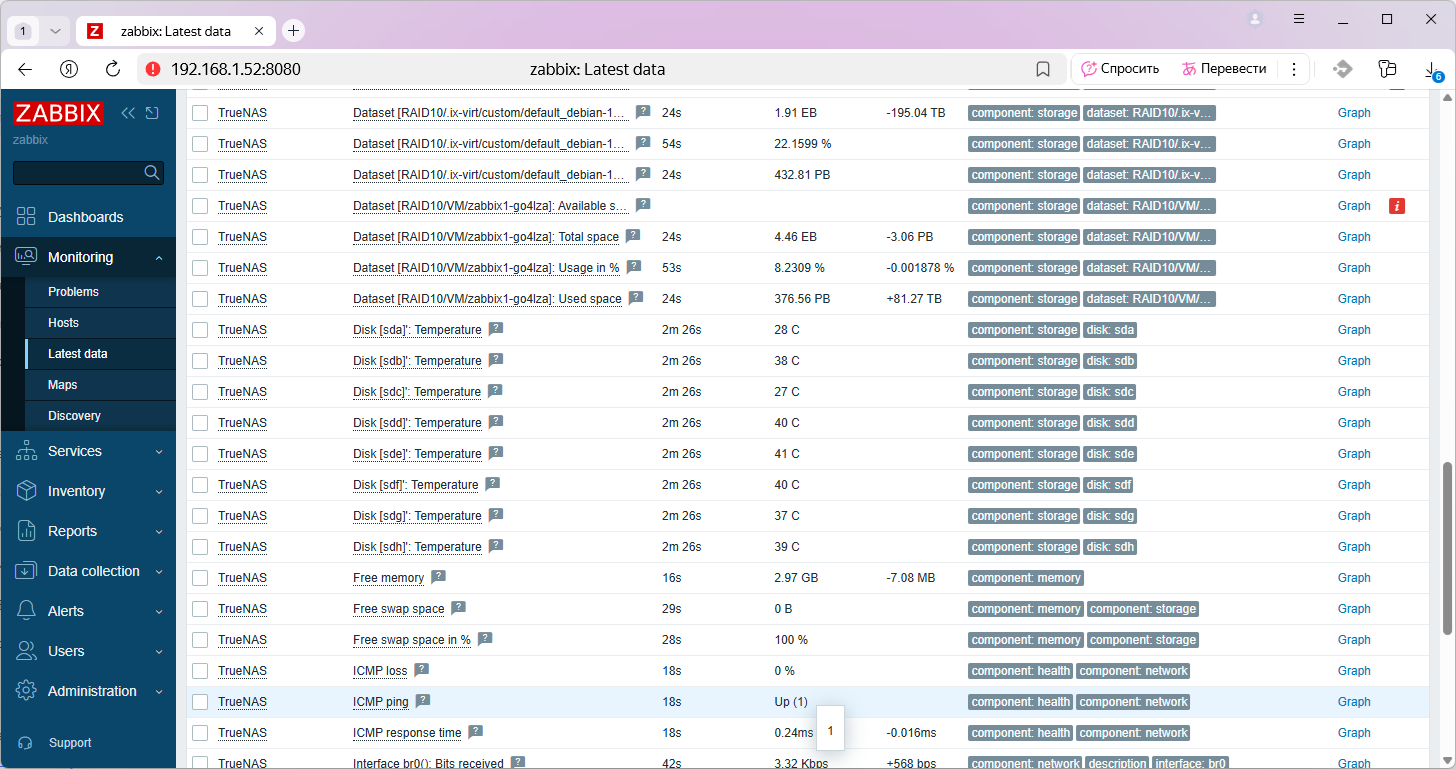Tick checkbox for Free swap space row
This screenshot has width=1456, height=769.
point(200,609)
